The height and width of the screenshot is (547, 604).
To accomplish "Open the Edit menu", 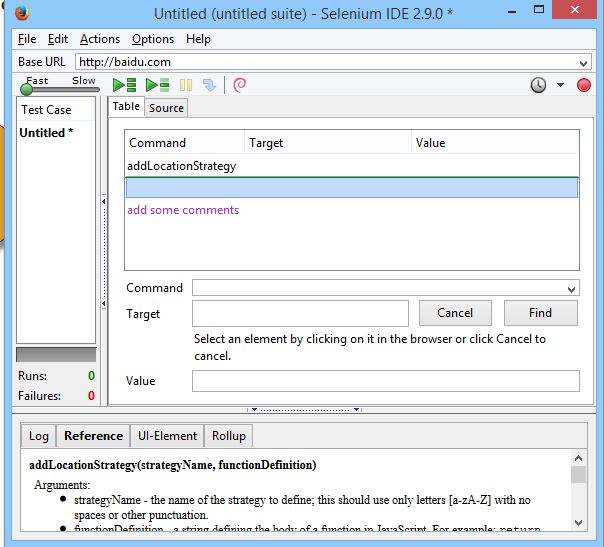I will (58, 39).
